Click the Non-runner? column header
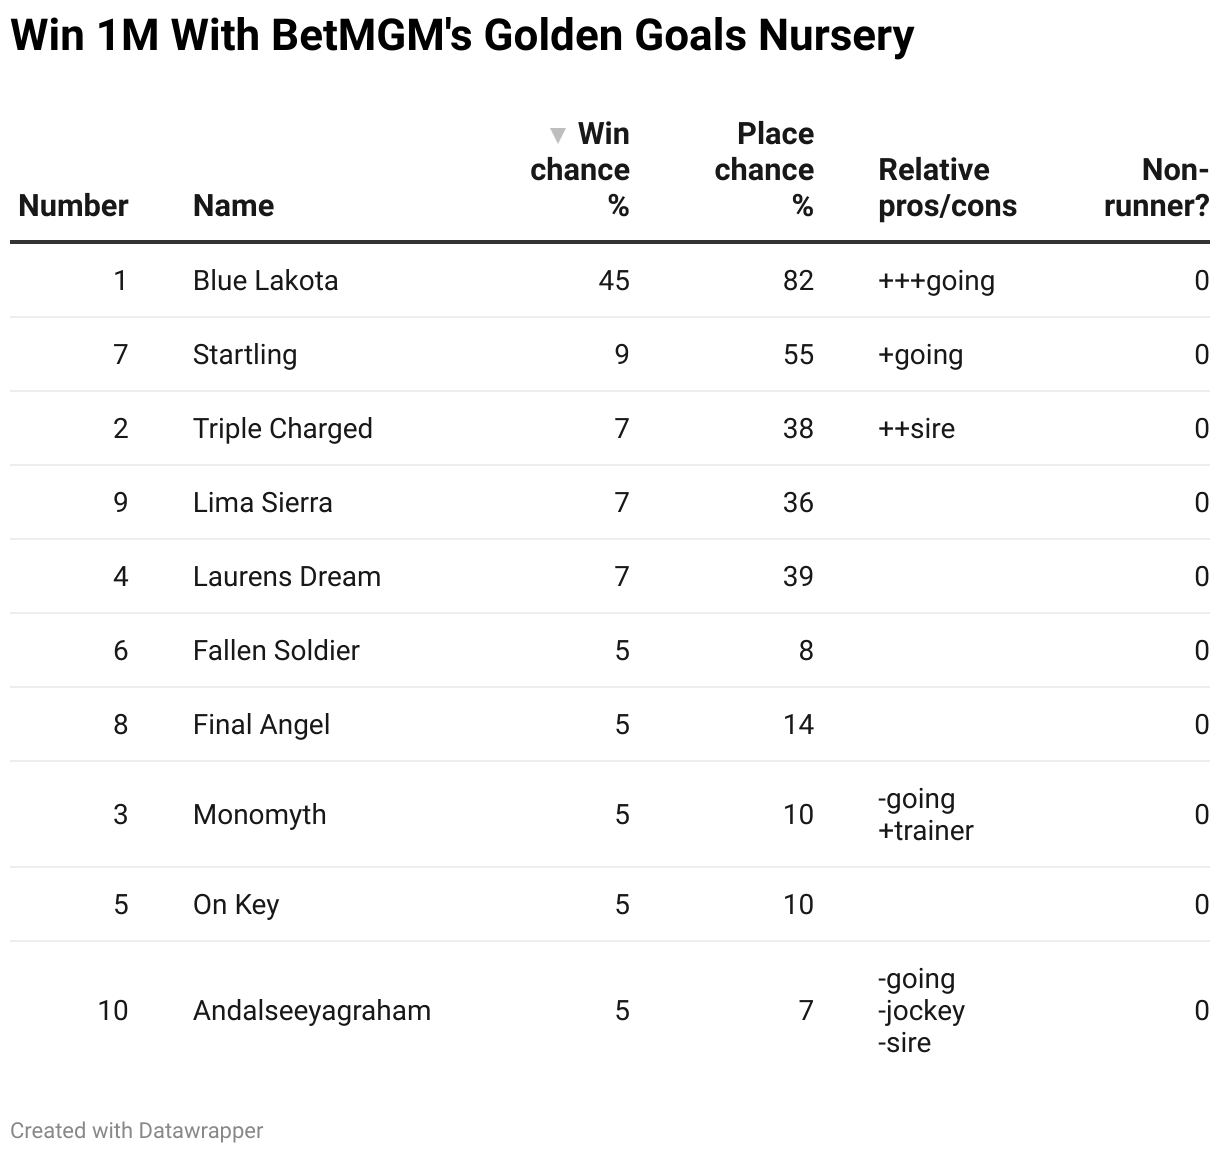 tap(1156, 188)
